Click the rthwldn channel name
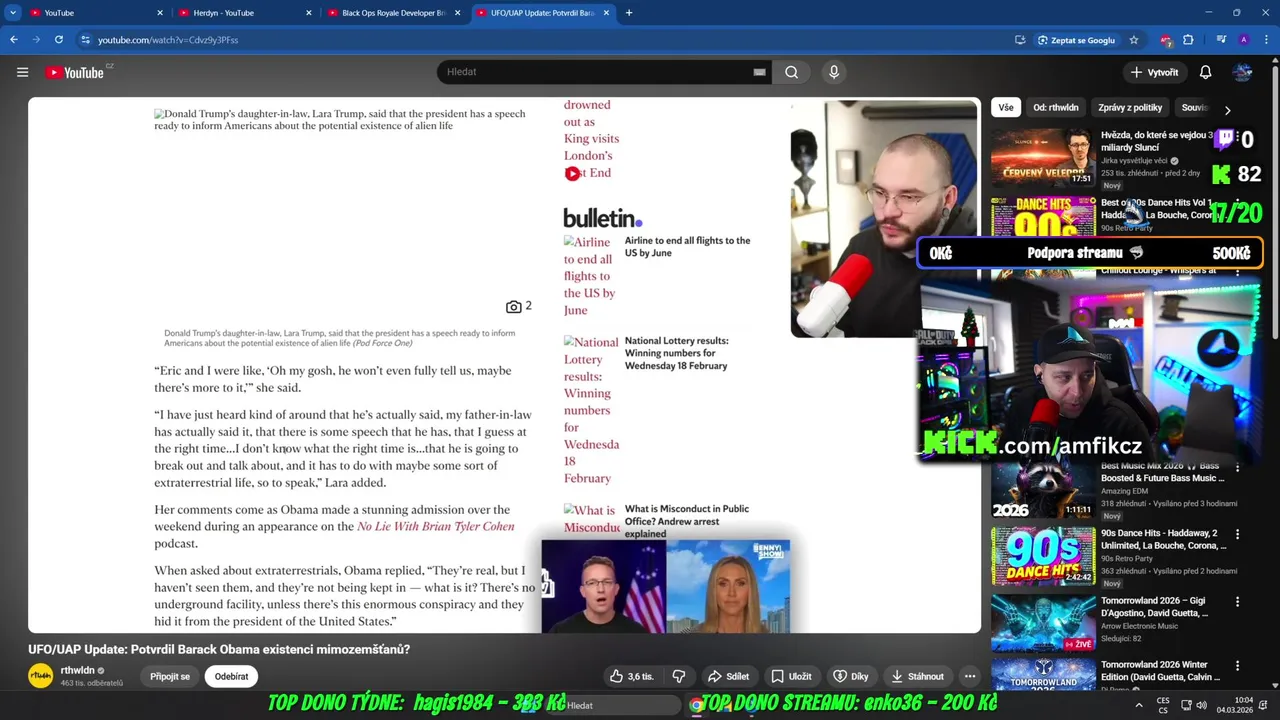 pyautogui.click(x=78, y=671)
